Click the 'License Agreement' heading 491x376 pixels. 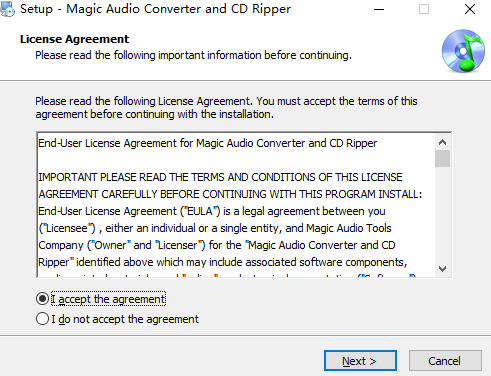(74, 39)
